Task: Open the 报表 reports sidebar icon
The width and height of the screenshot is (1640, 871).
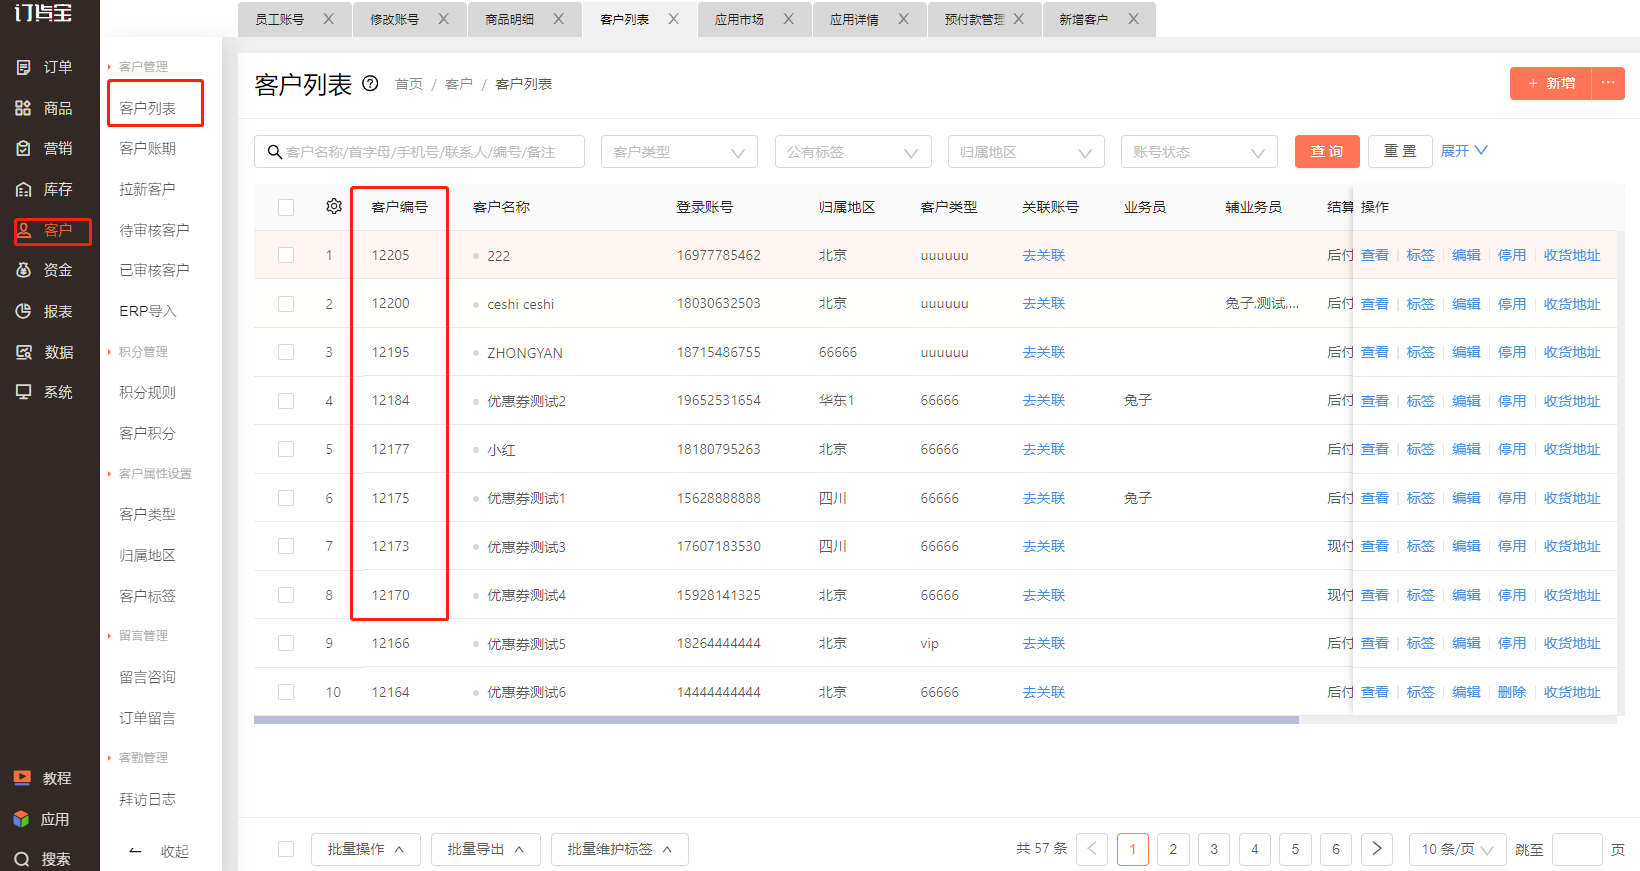Action: pyautogui.click(x=23, y=311)
